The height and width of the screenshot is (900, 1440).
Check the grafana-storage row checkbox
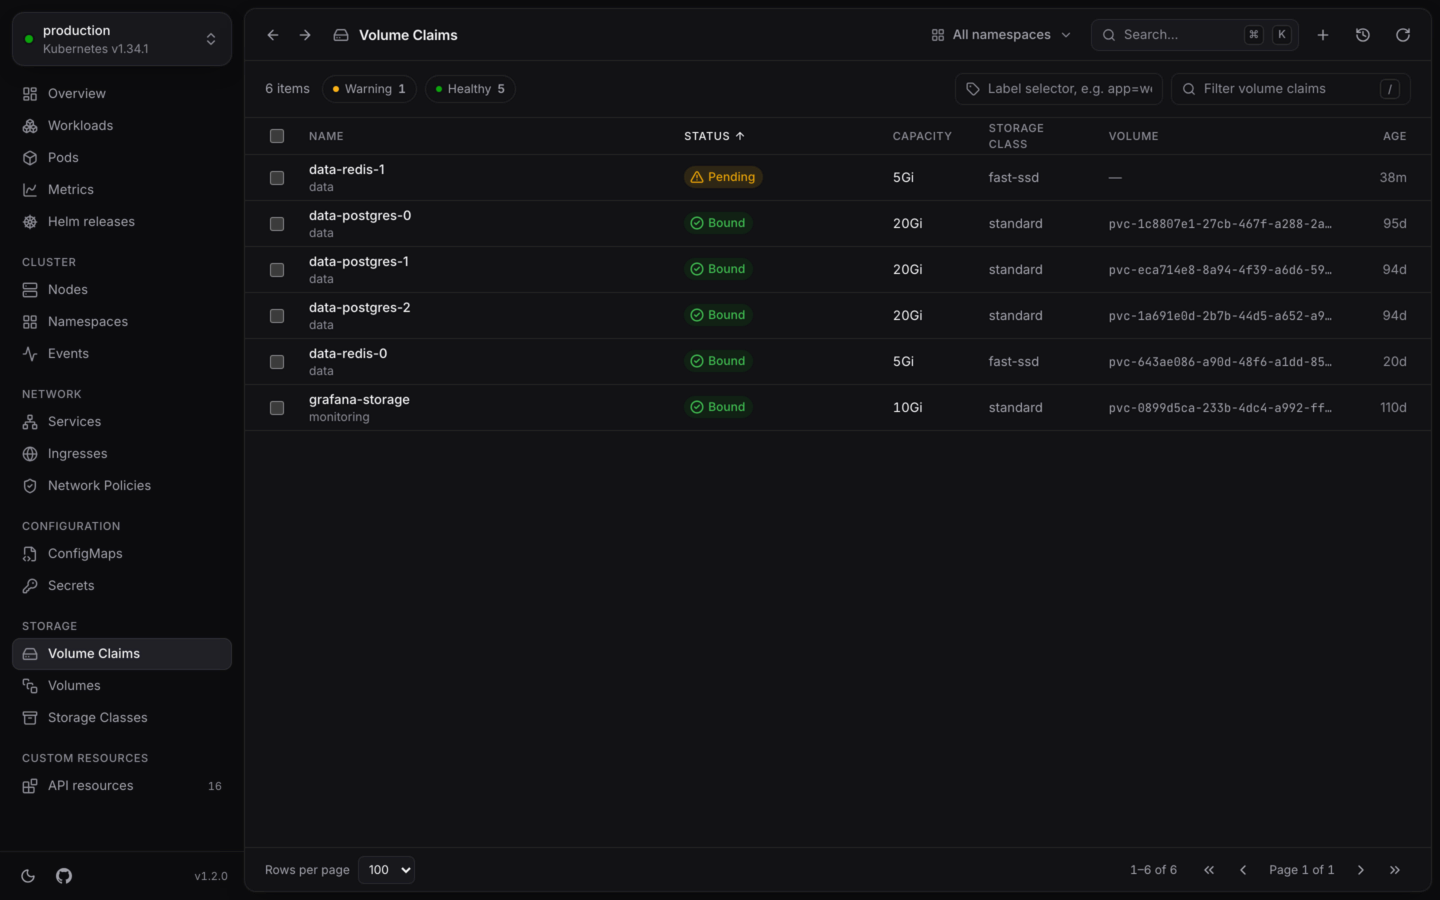(277, 408)
